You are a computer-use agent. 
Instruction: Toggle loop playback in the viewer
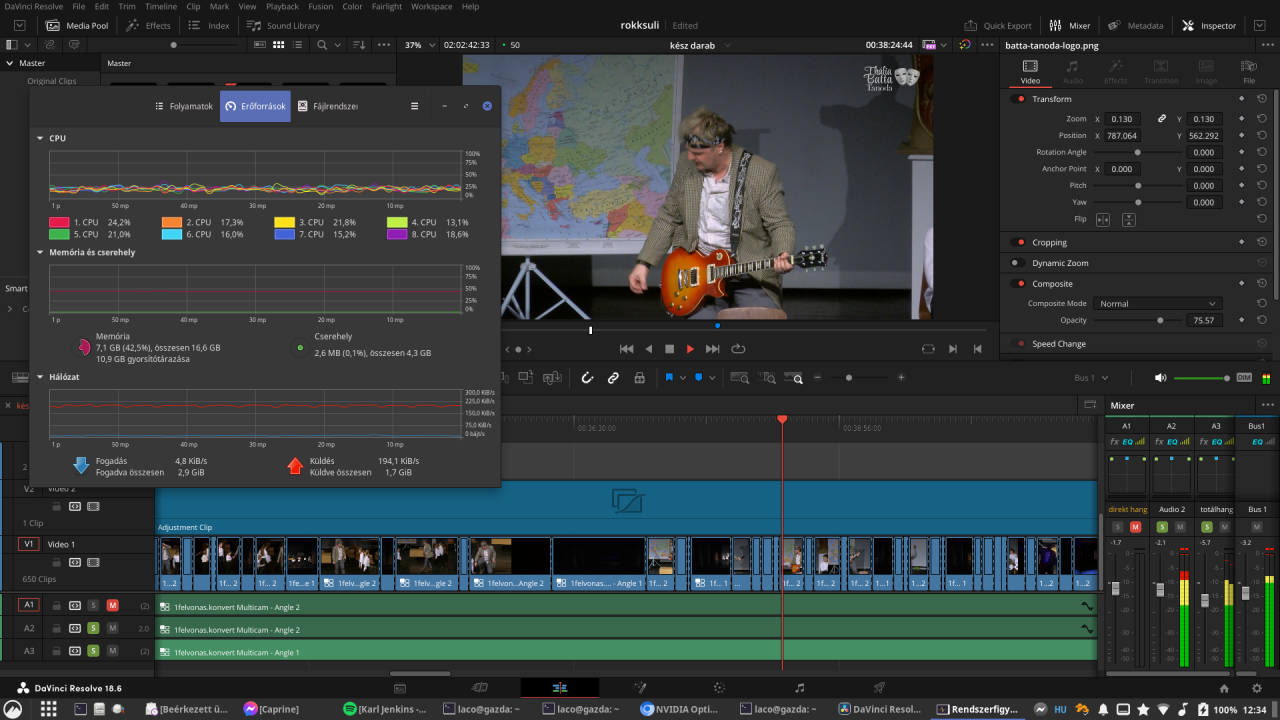(739, 349)
